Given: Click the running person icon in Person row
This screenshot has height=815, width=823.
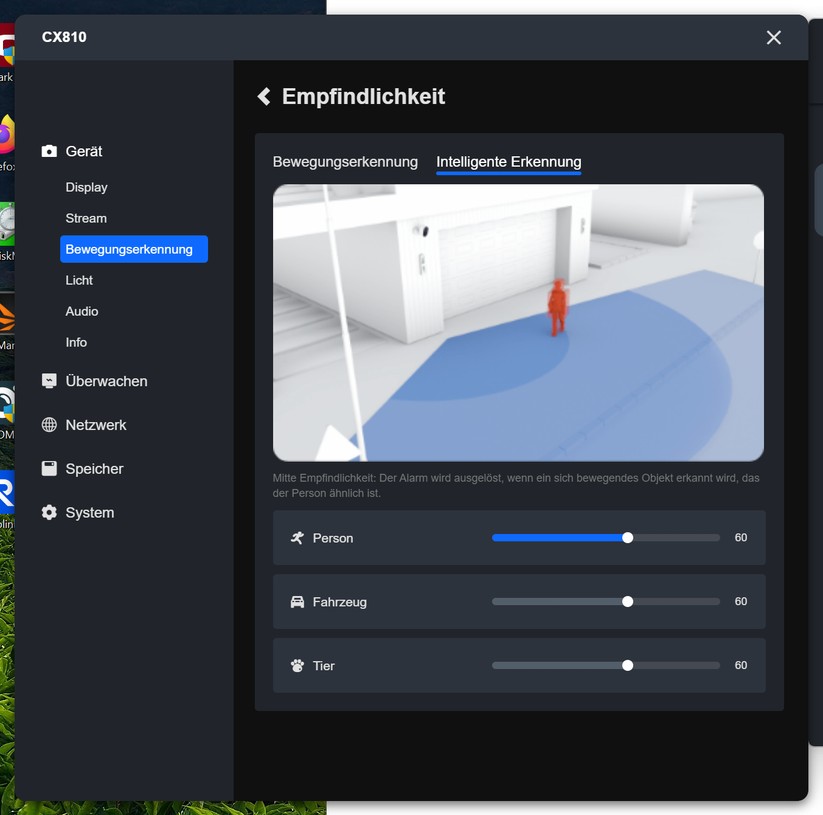Looking at the screenshot, I should [297, 537].
